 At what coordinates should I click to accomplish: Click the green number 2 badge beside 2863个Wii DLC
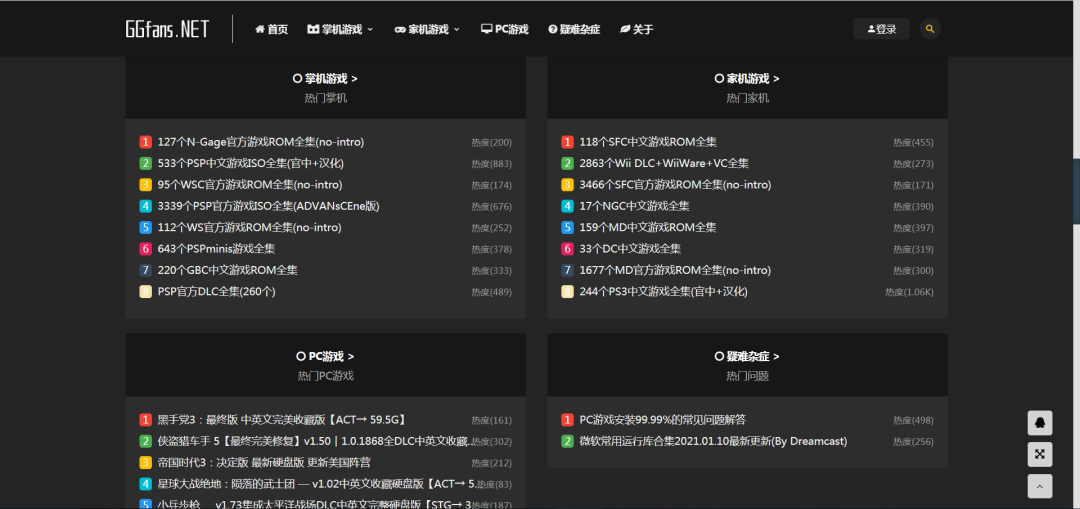567,163
